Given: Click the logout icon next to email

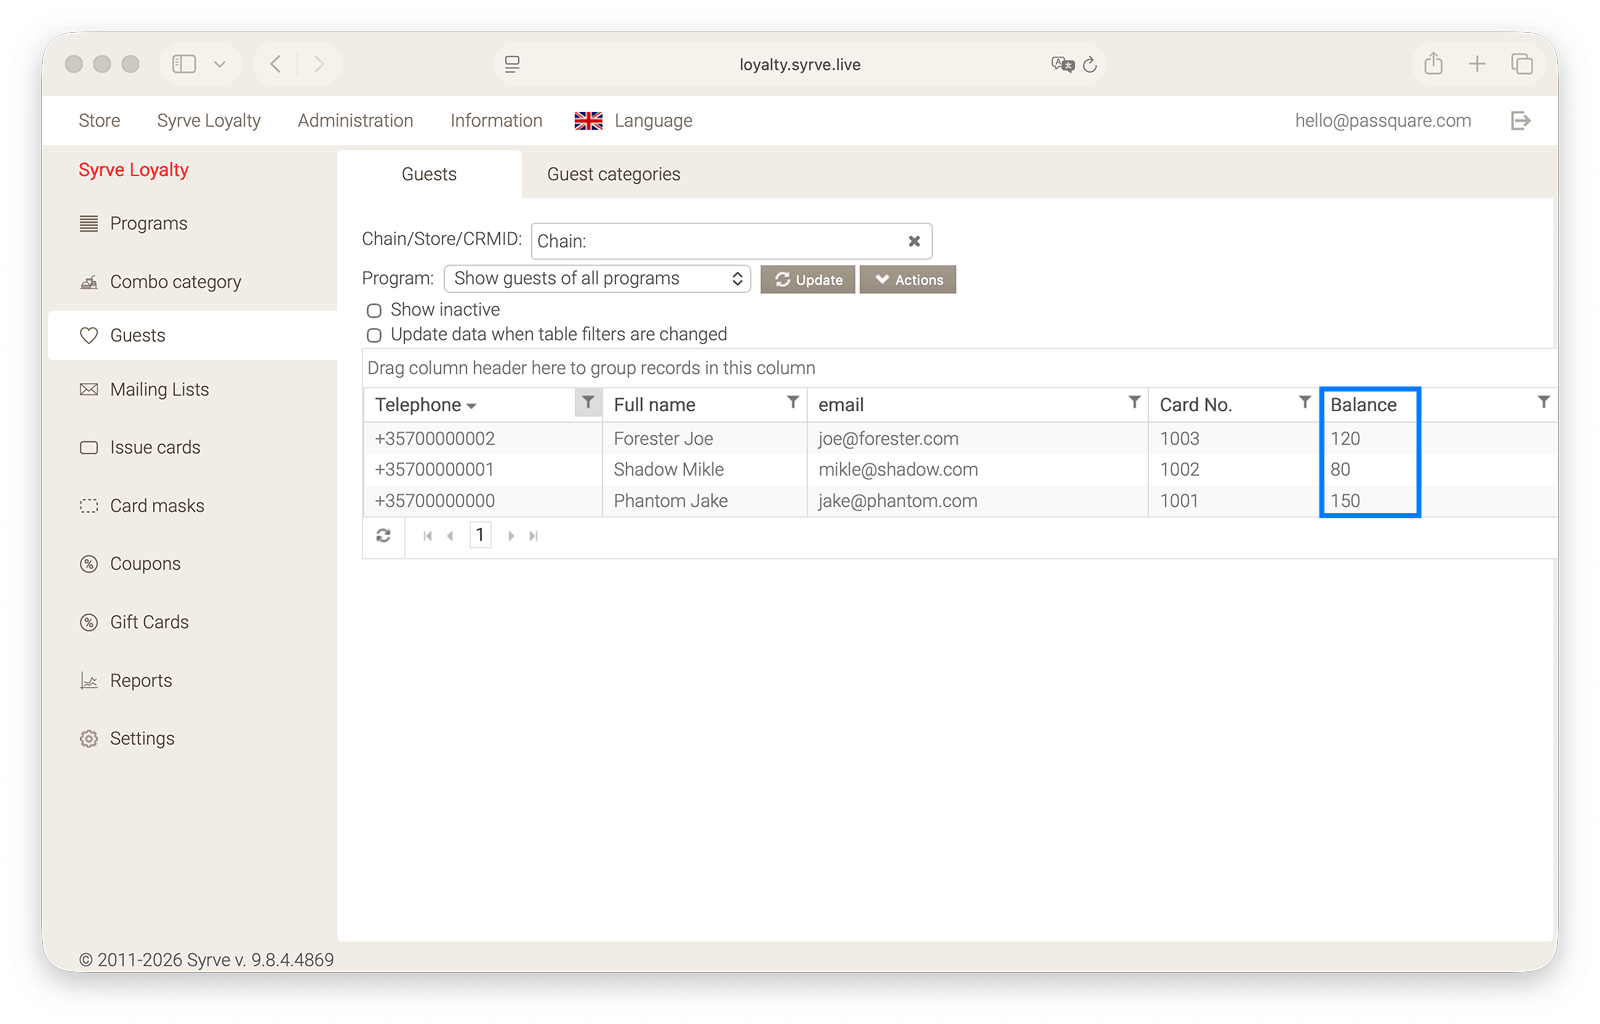Looking at the screenshot, I should point(1521,121).
